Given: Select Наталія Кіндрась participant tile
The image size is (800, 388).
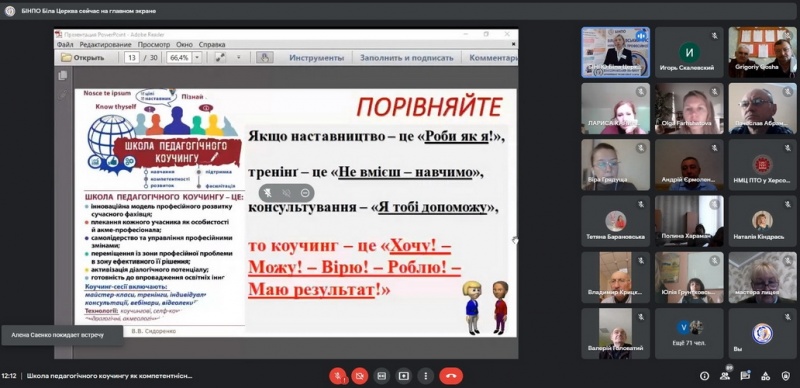Looking at the screenshot, I should (762, 221).
